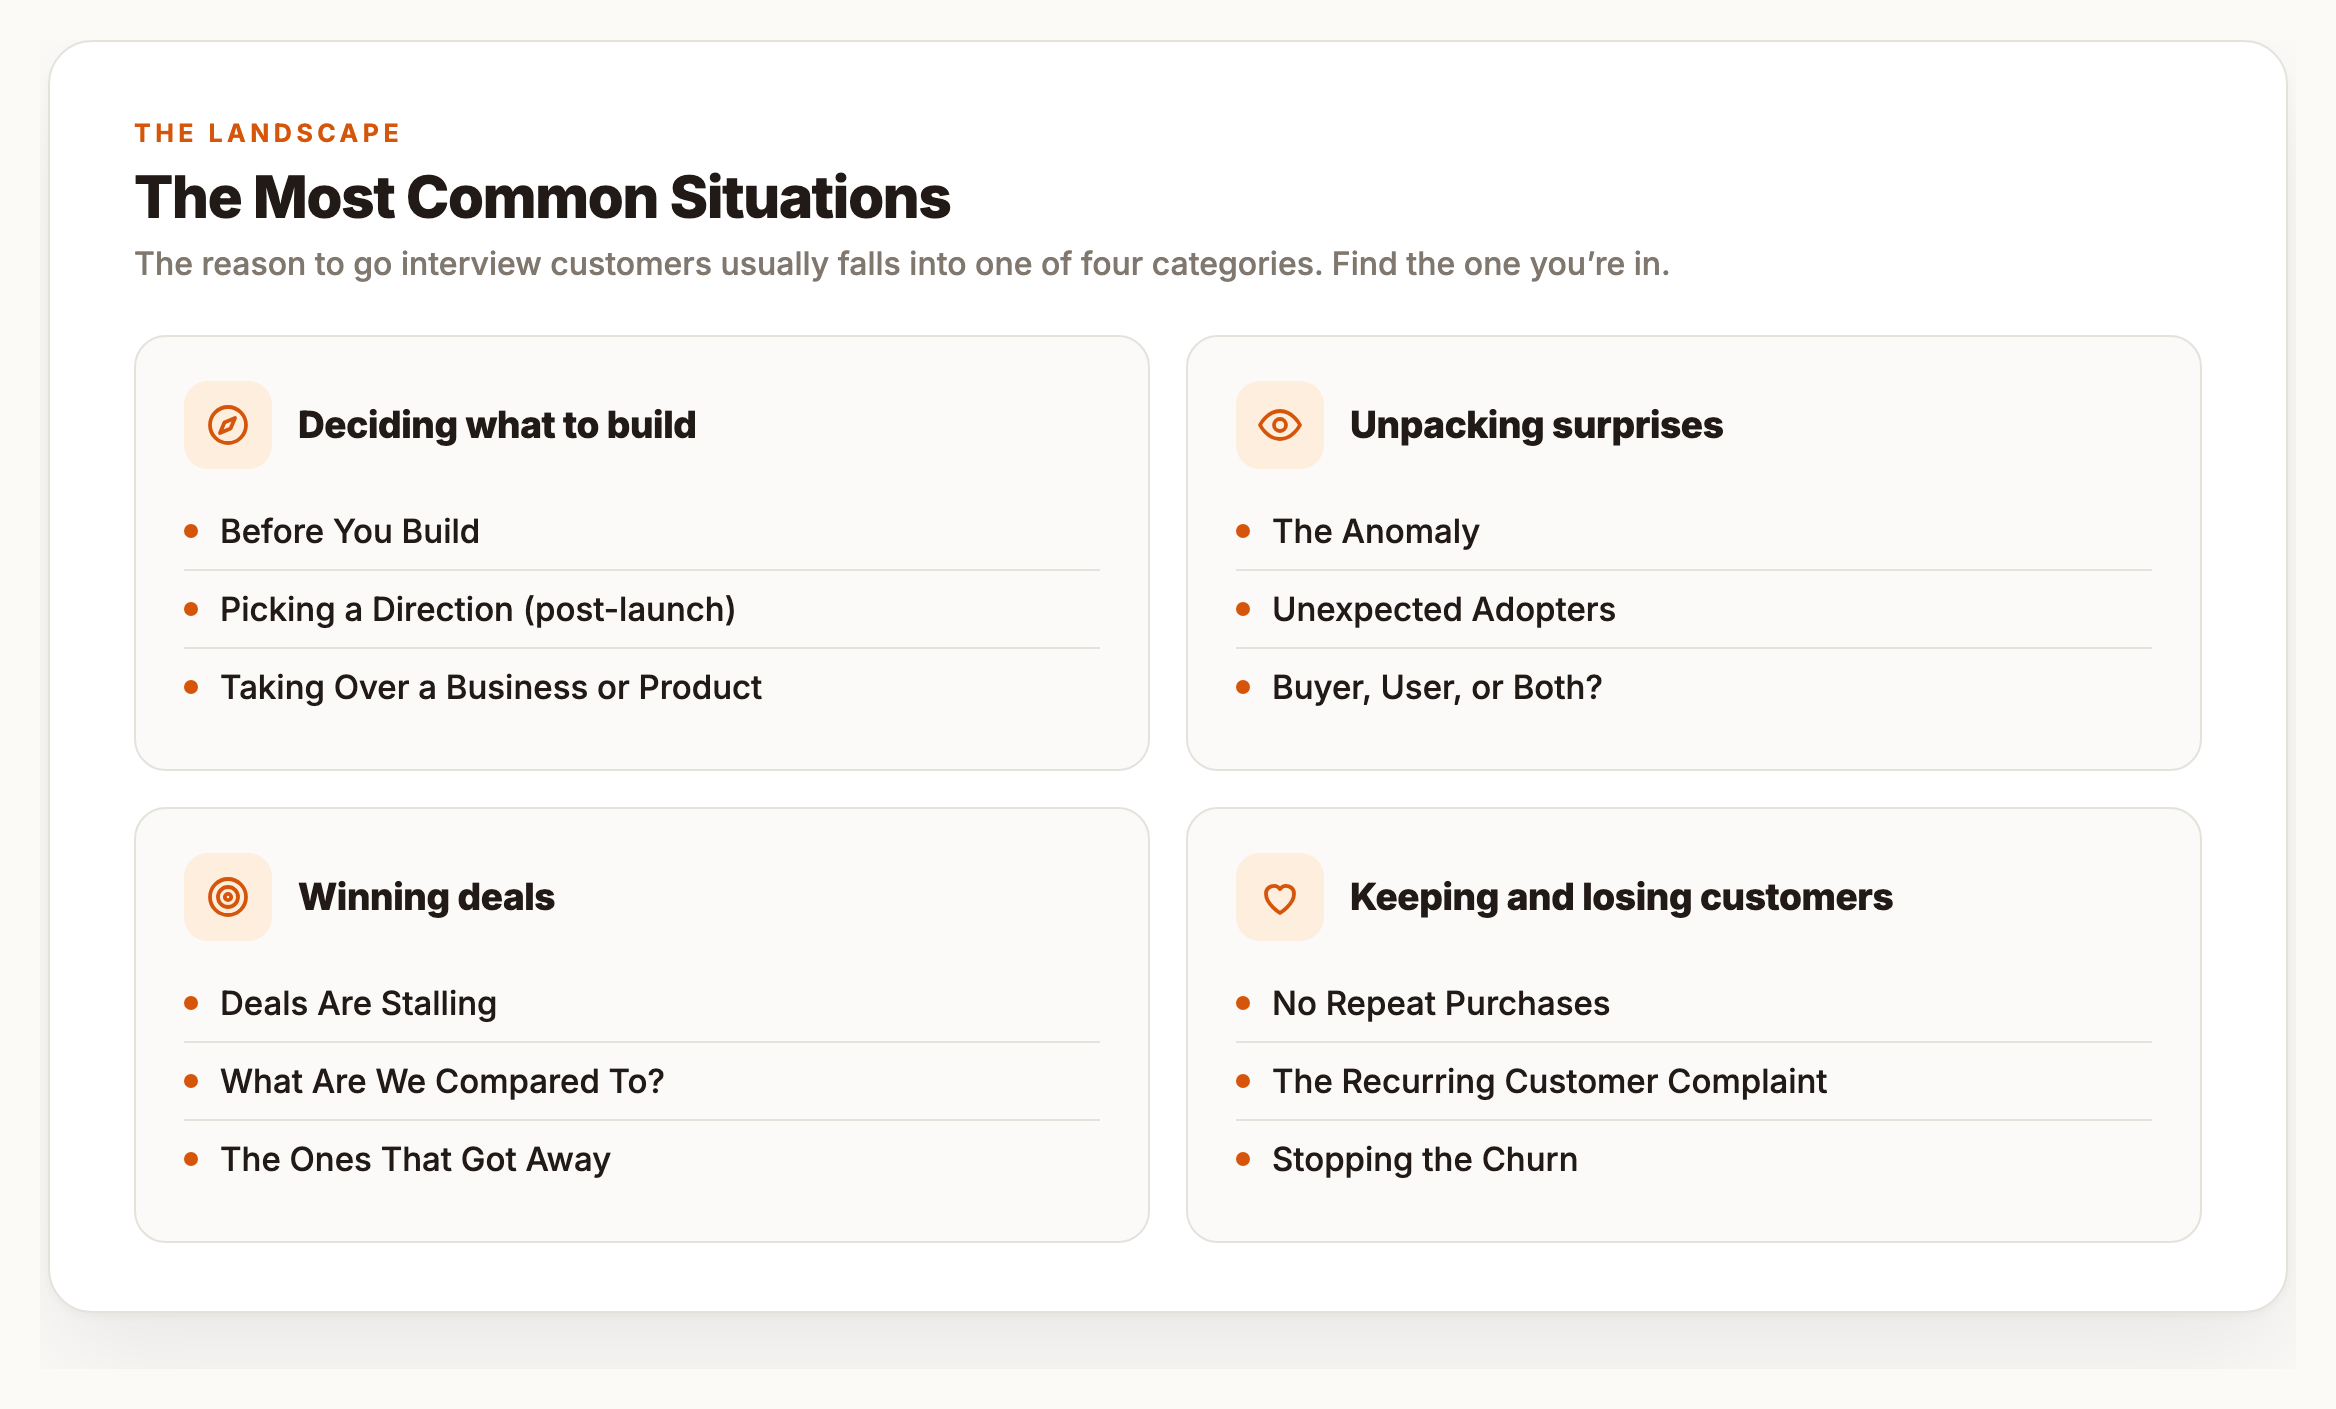
Task: Choose Buyer, User, or Both?
Action: pyautogui.click(x=1694, y=687)
